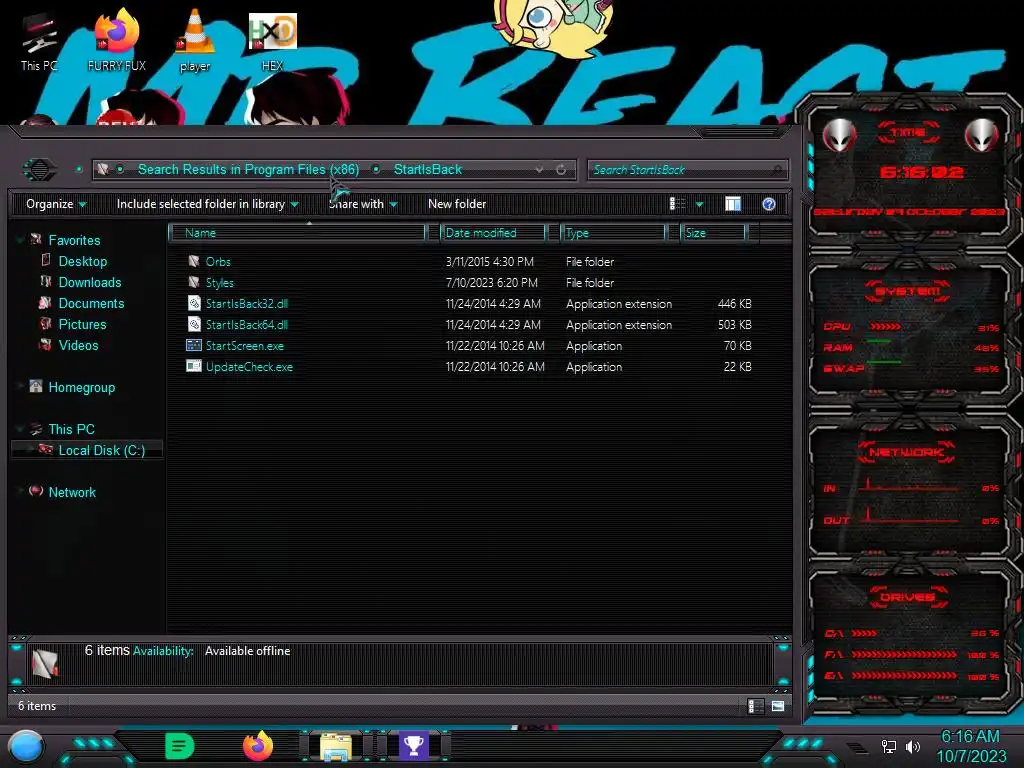This screenshot has width=1024, height=768.
Task: Collapse the This PC node
Action: [20, 429]
